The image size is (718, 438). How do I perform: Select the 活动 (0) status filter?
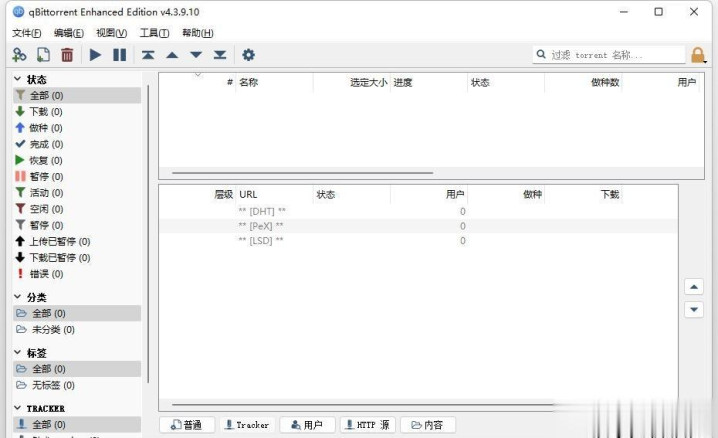coord(77,193)
